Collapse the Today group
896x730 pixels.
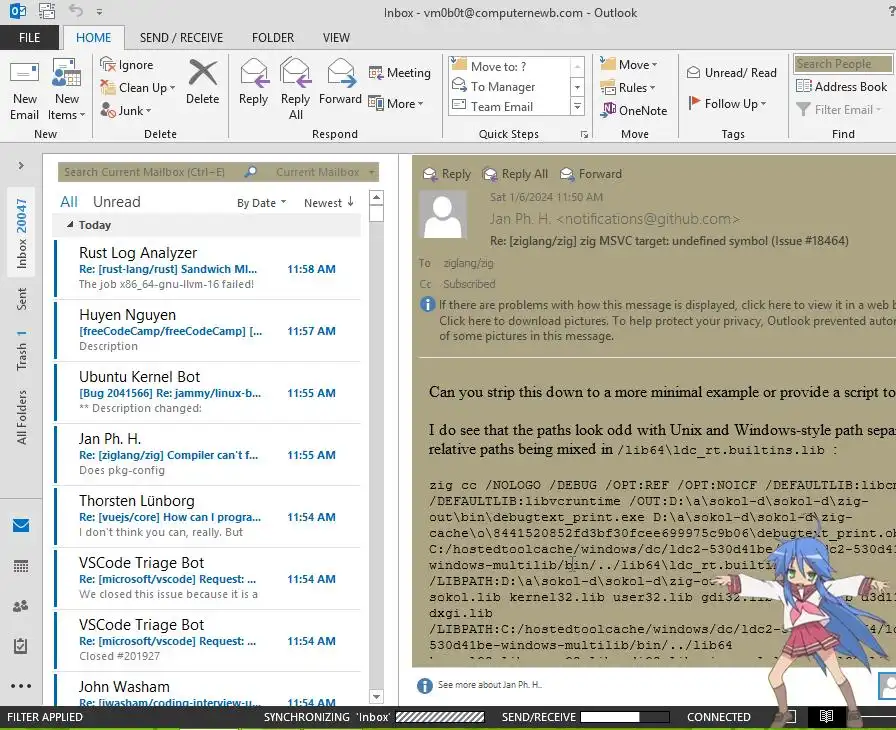coord(70,225)
